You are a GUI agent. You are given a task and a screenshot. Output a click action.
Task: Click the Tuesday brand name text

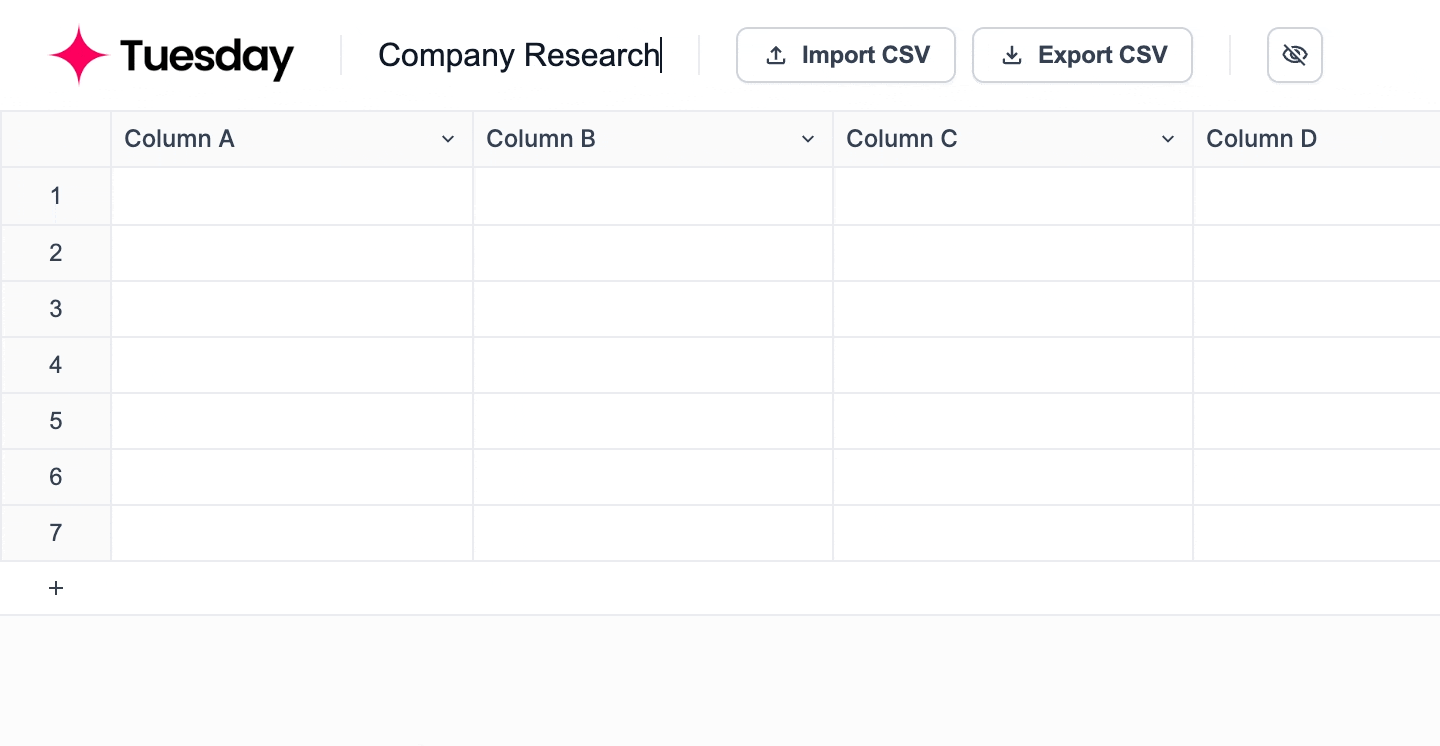click(207, 56)
